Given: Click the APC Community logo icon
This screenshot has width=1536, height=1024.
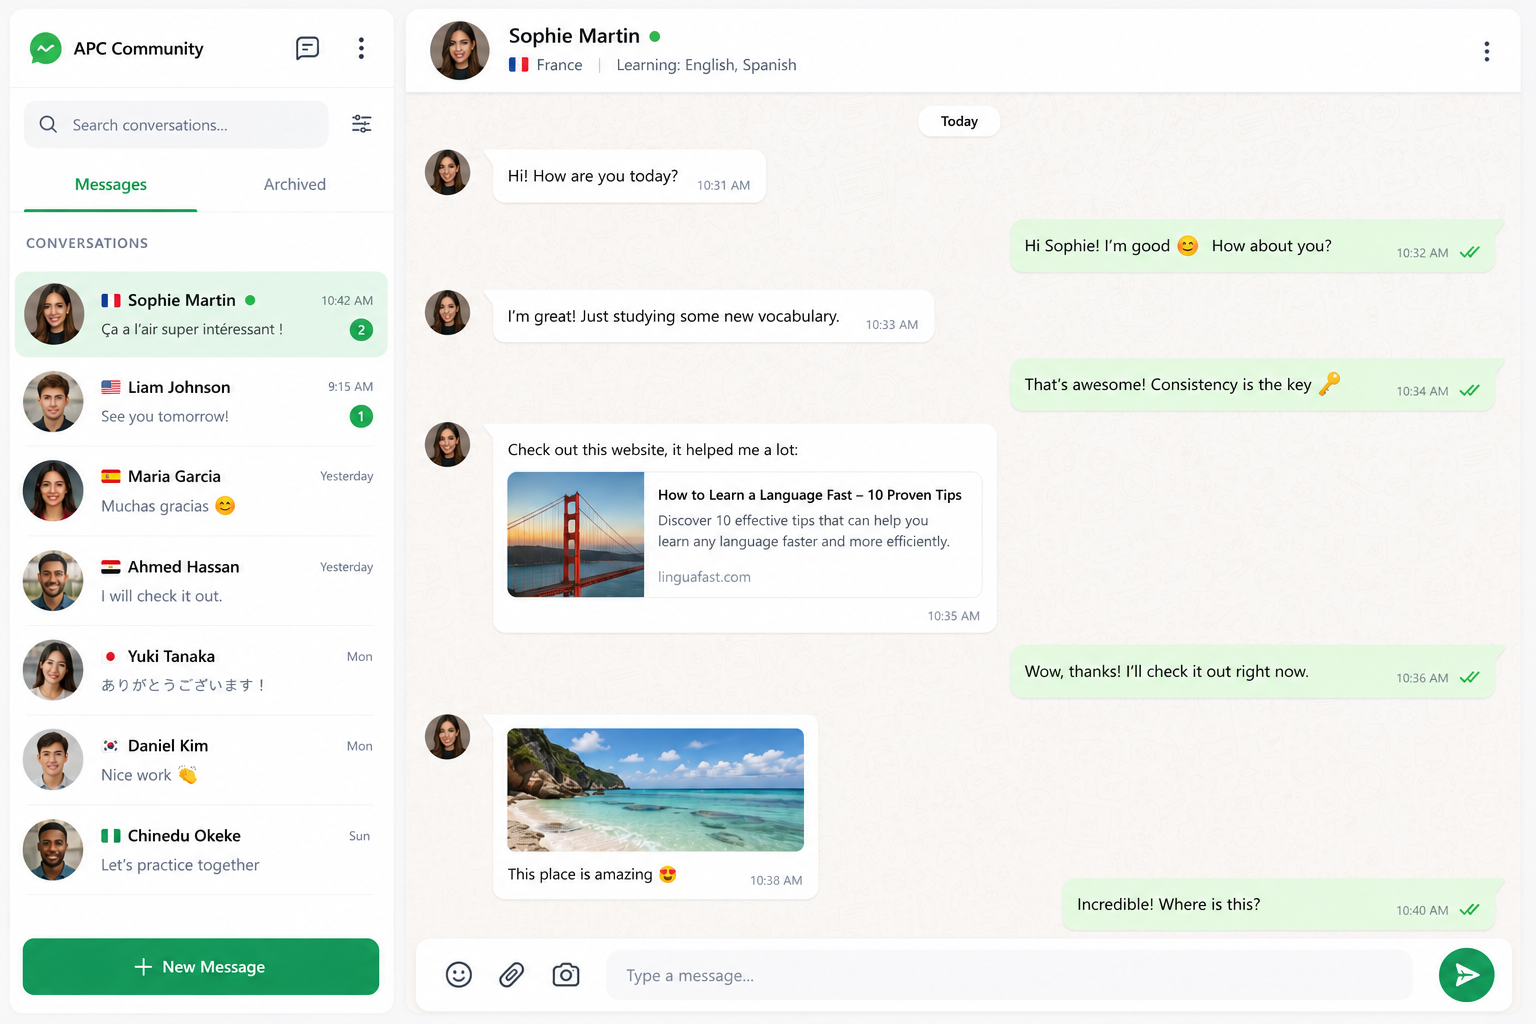Looking at the screenshot, I should (x=45, y=48).
